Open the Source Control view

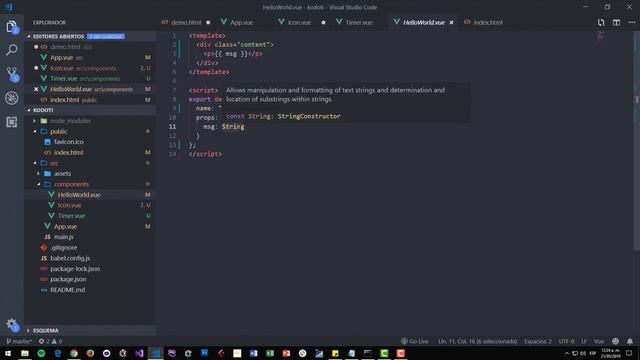pos(12,74)
